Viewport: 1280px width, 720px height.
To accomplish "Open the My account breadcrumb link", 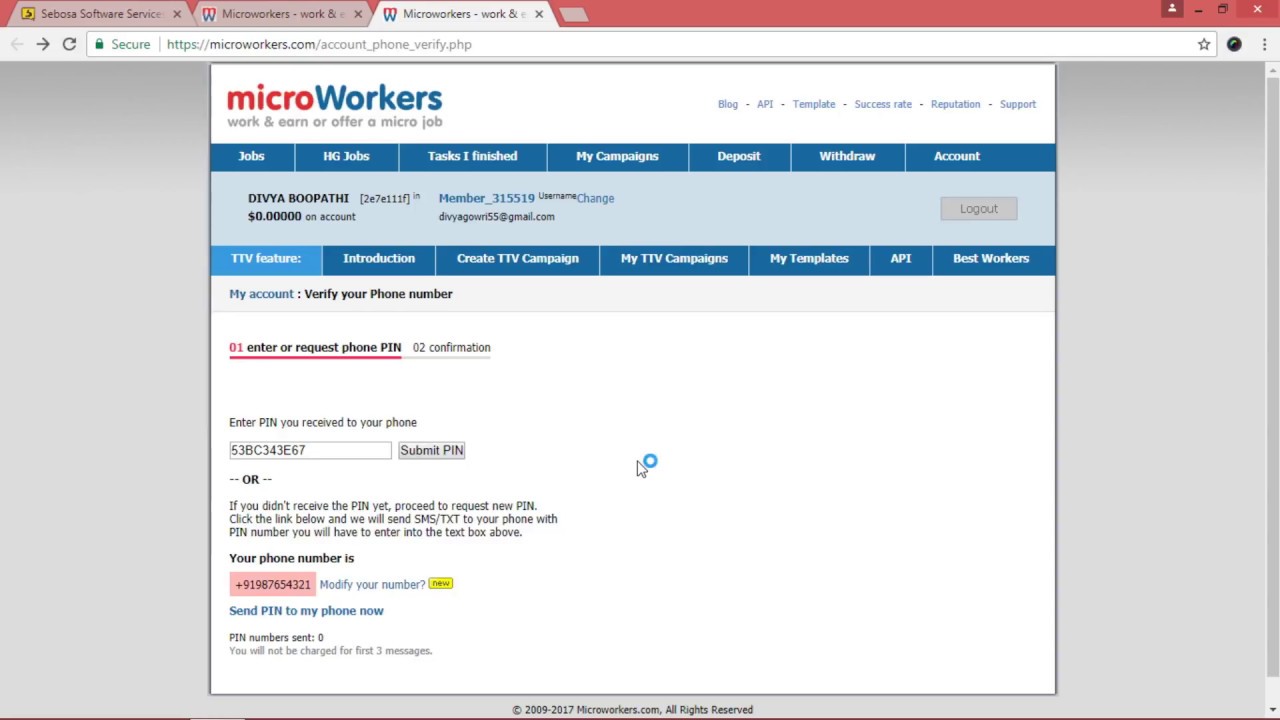I will coord(261,294).
